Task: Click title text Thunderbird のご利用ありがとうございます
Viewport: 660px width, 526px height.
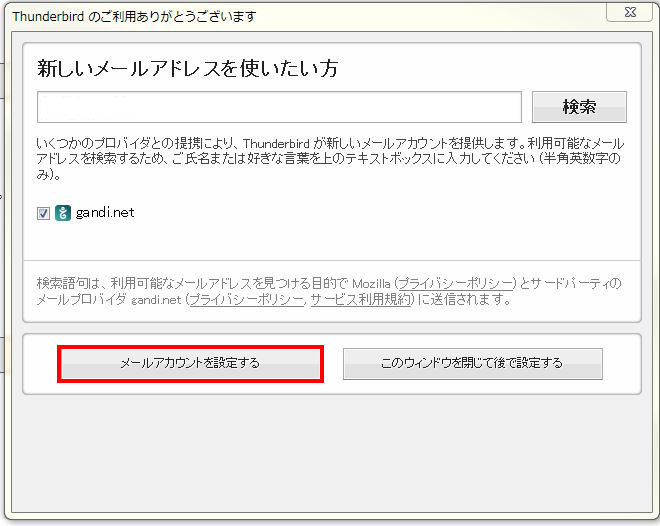Action: (134, 17)
